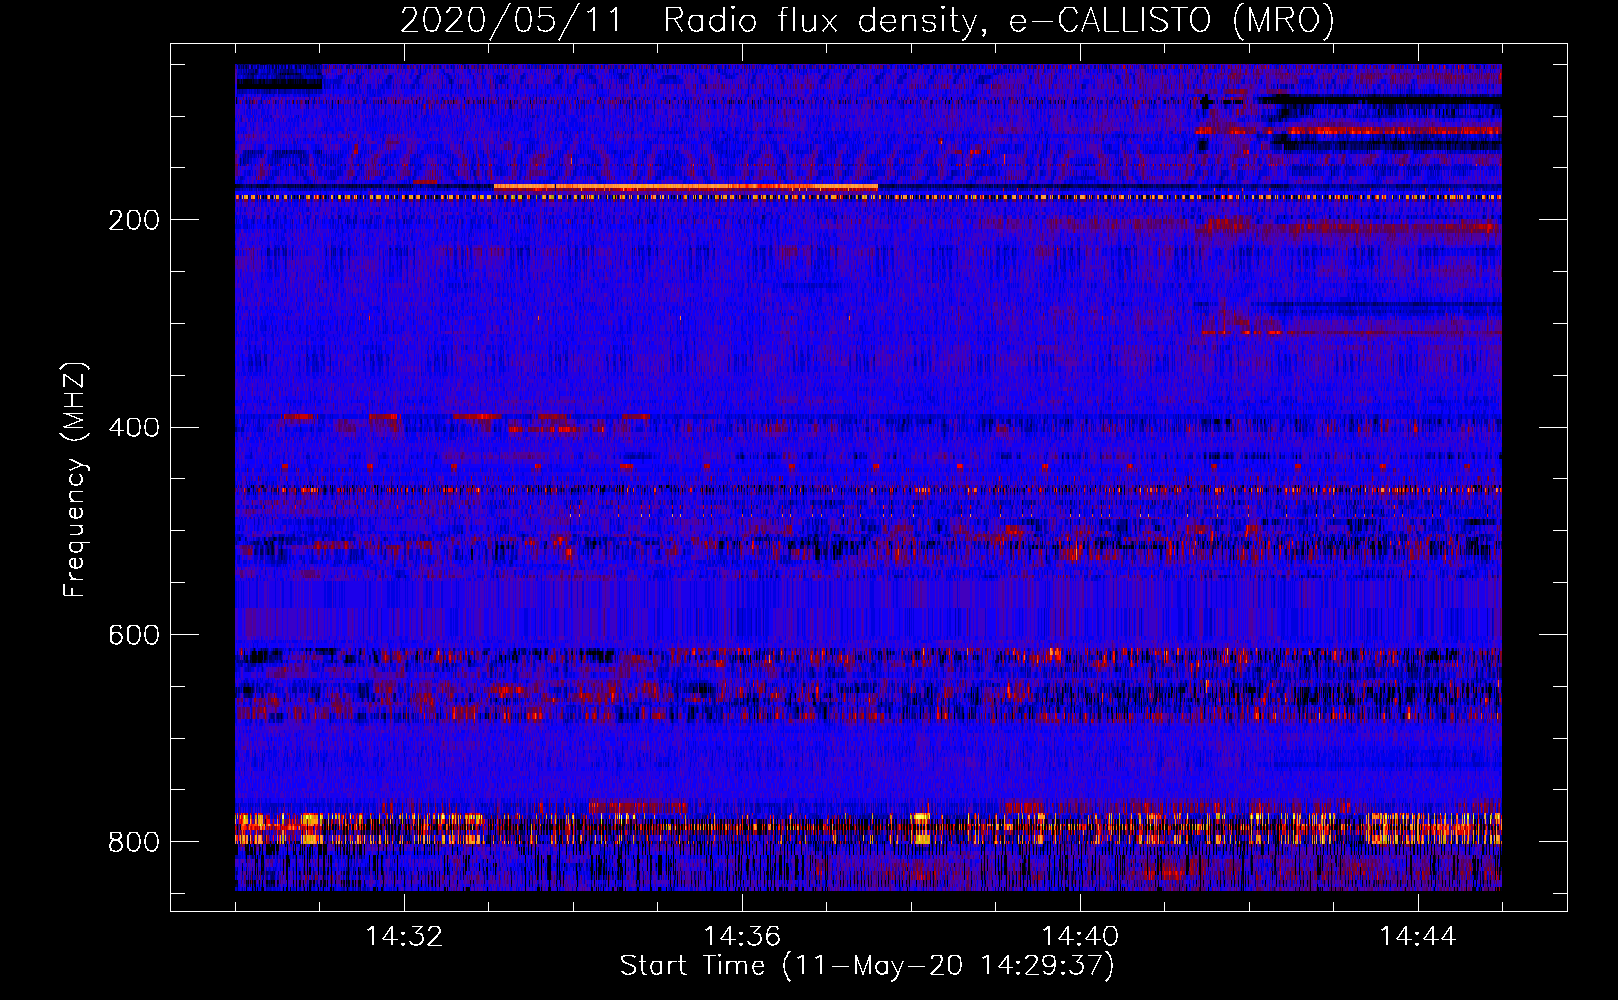Screen dimensions: 1618x1000
Task: Click the 14:44 time tick label
Action: click(x=1418, y=937)
